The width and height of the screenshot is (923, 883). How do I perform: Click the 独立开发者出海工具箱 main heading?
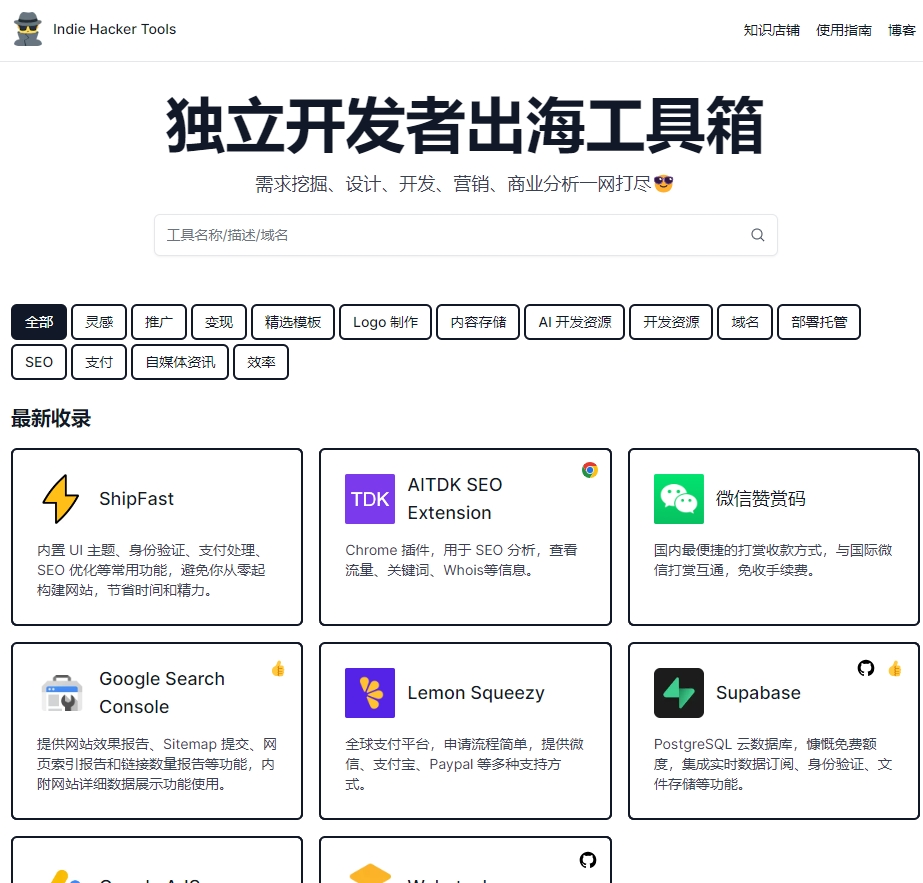pos(465,125)
